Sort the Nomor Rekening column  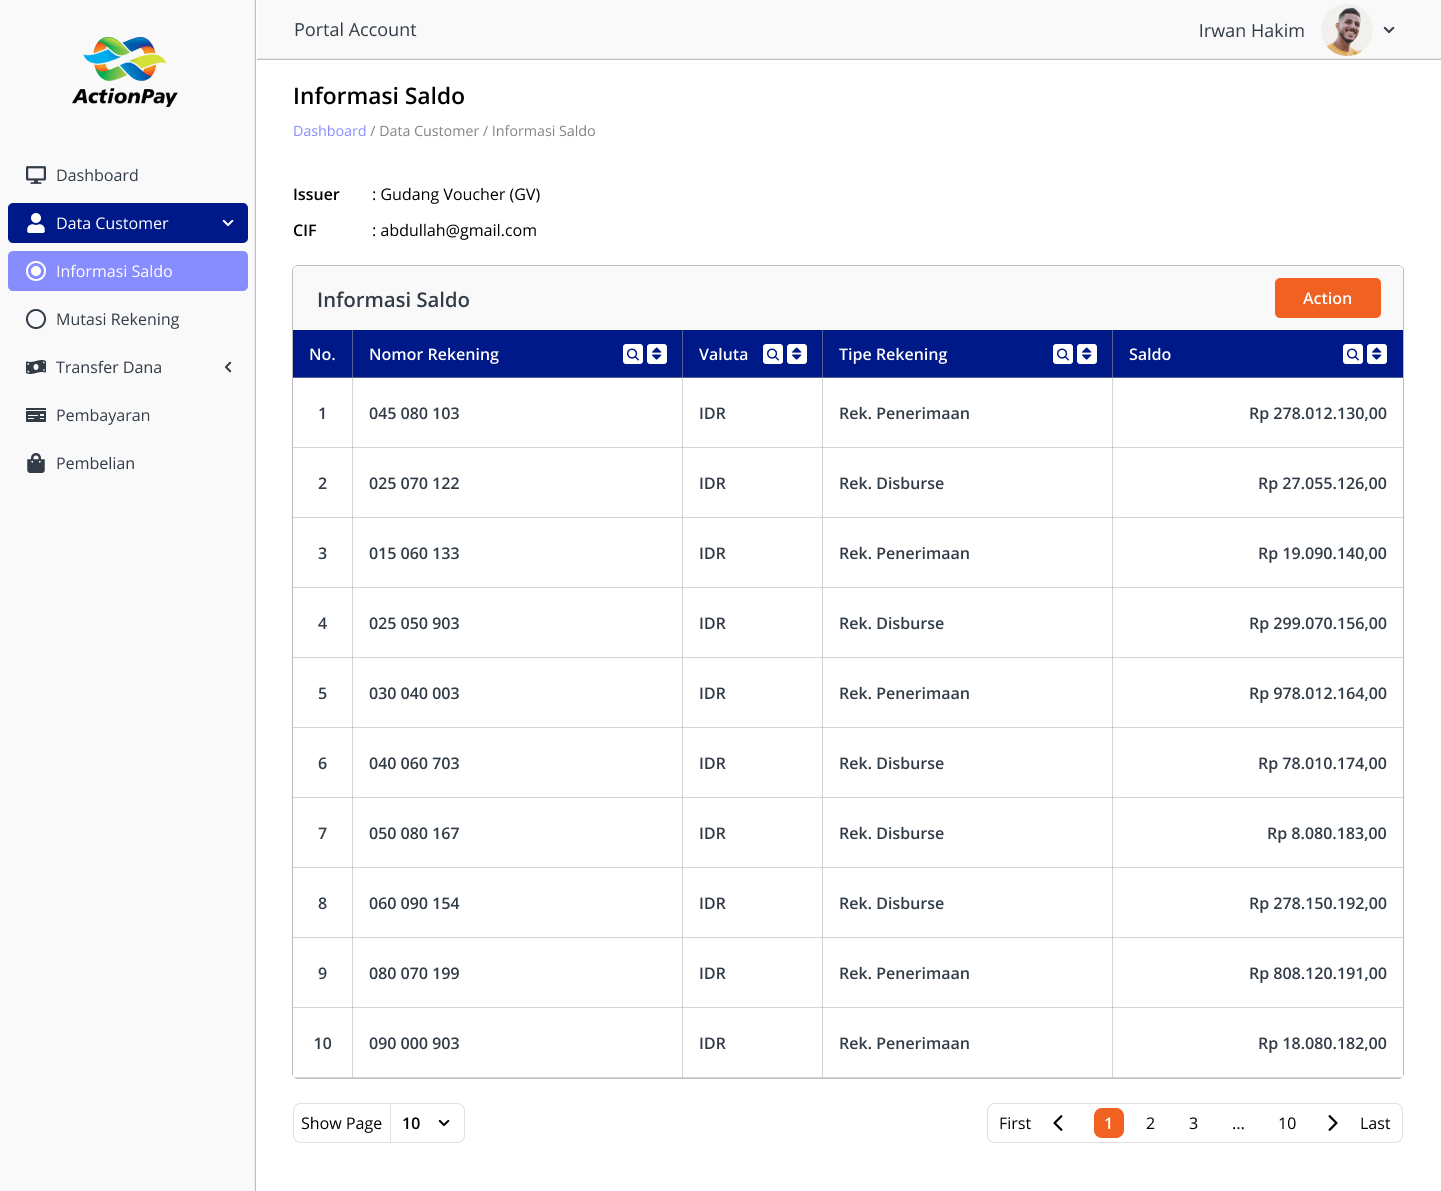click(x=657, y=353)
